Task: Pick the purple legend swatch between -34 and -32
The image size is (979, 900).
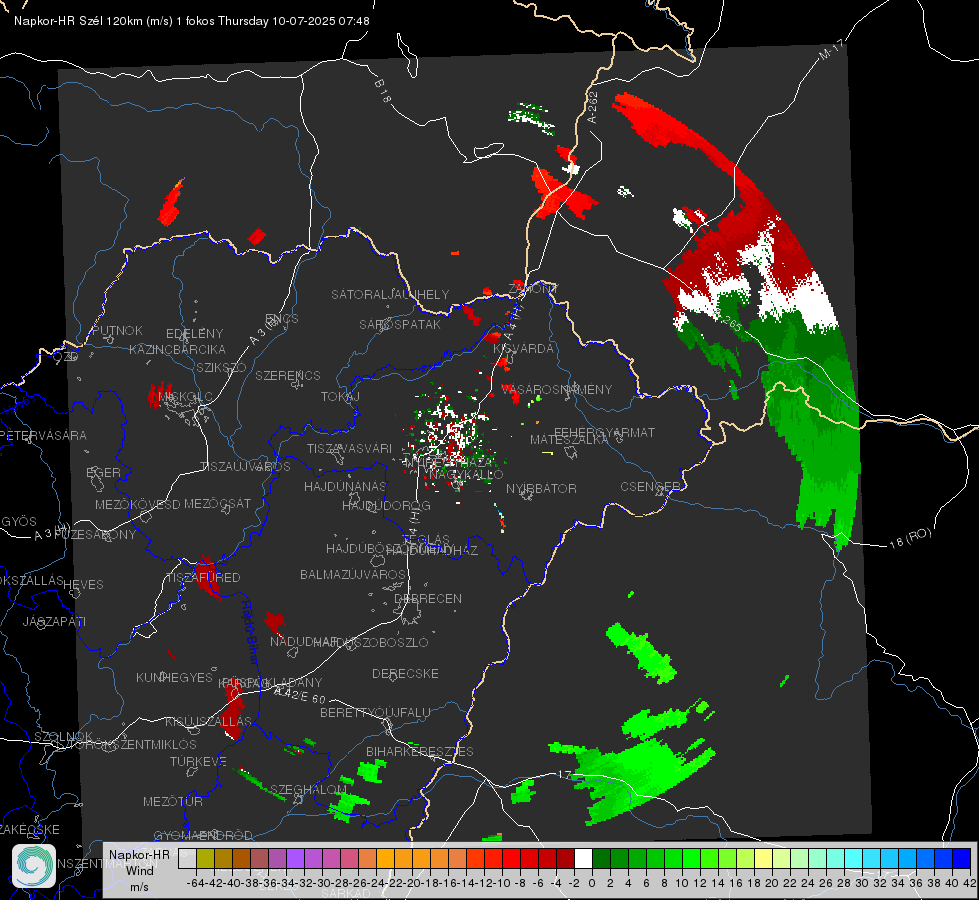Action: point(295,858)
